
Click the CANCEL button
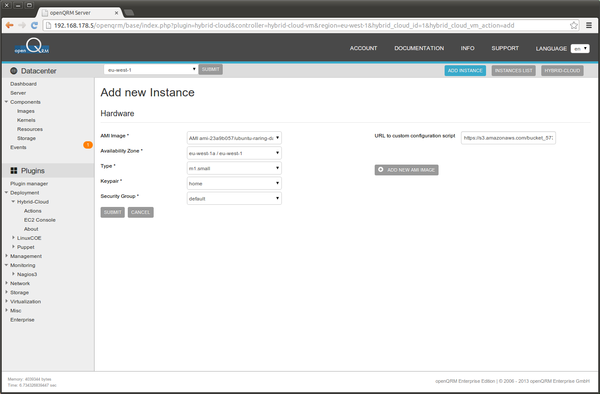click(140, 212)
